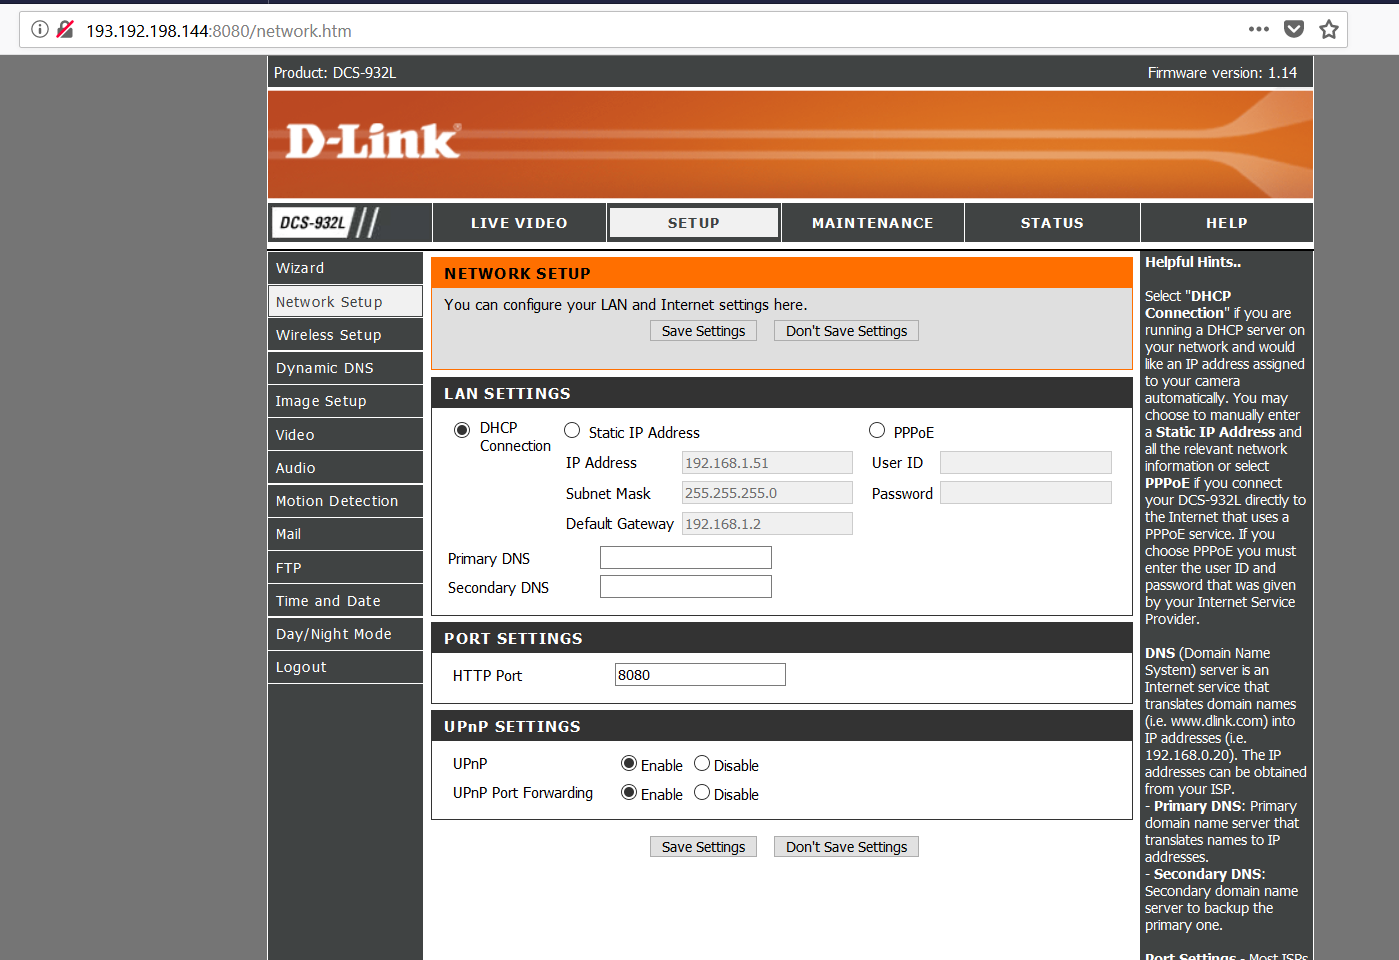Click the Firmware version 1.14 text
The image size is (1399, 960).
click(x=1222, y=73)
